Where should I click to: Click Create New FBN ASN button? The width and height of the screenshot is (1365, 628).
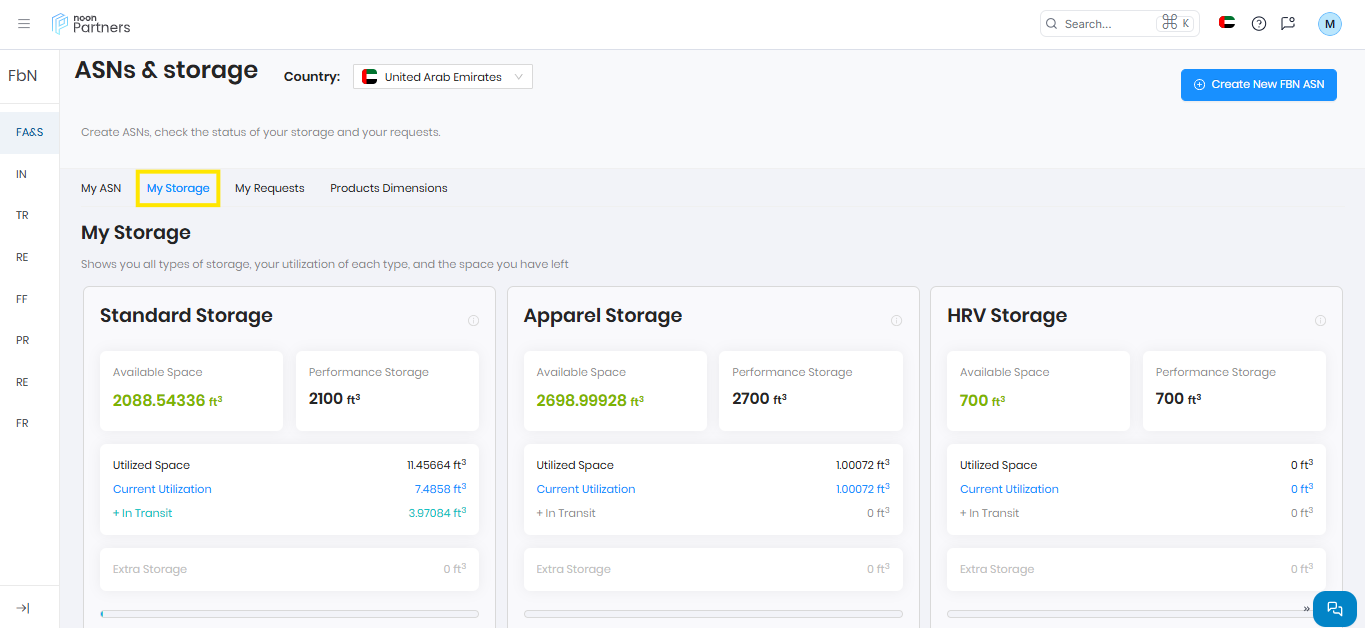(1259, 85)
